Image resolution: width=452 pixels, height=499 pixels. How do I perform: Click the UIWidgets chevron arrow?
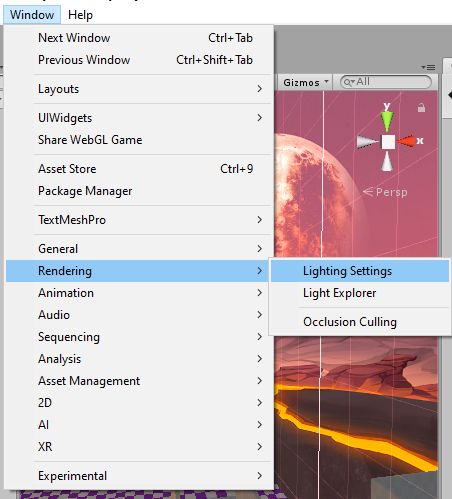[260, 118]
